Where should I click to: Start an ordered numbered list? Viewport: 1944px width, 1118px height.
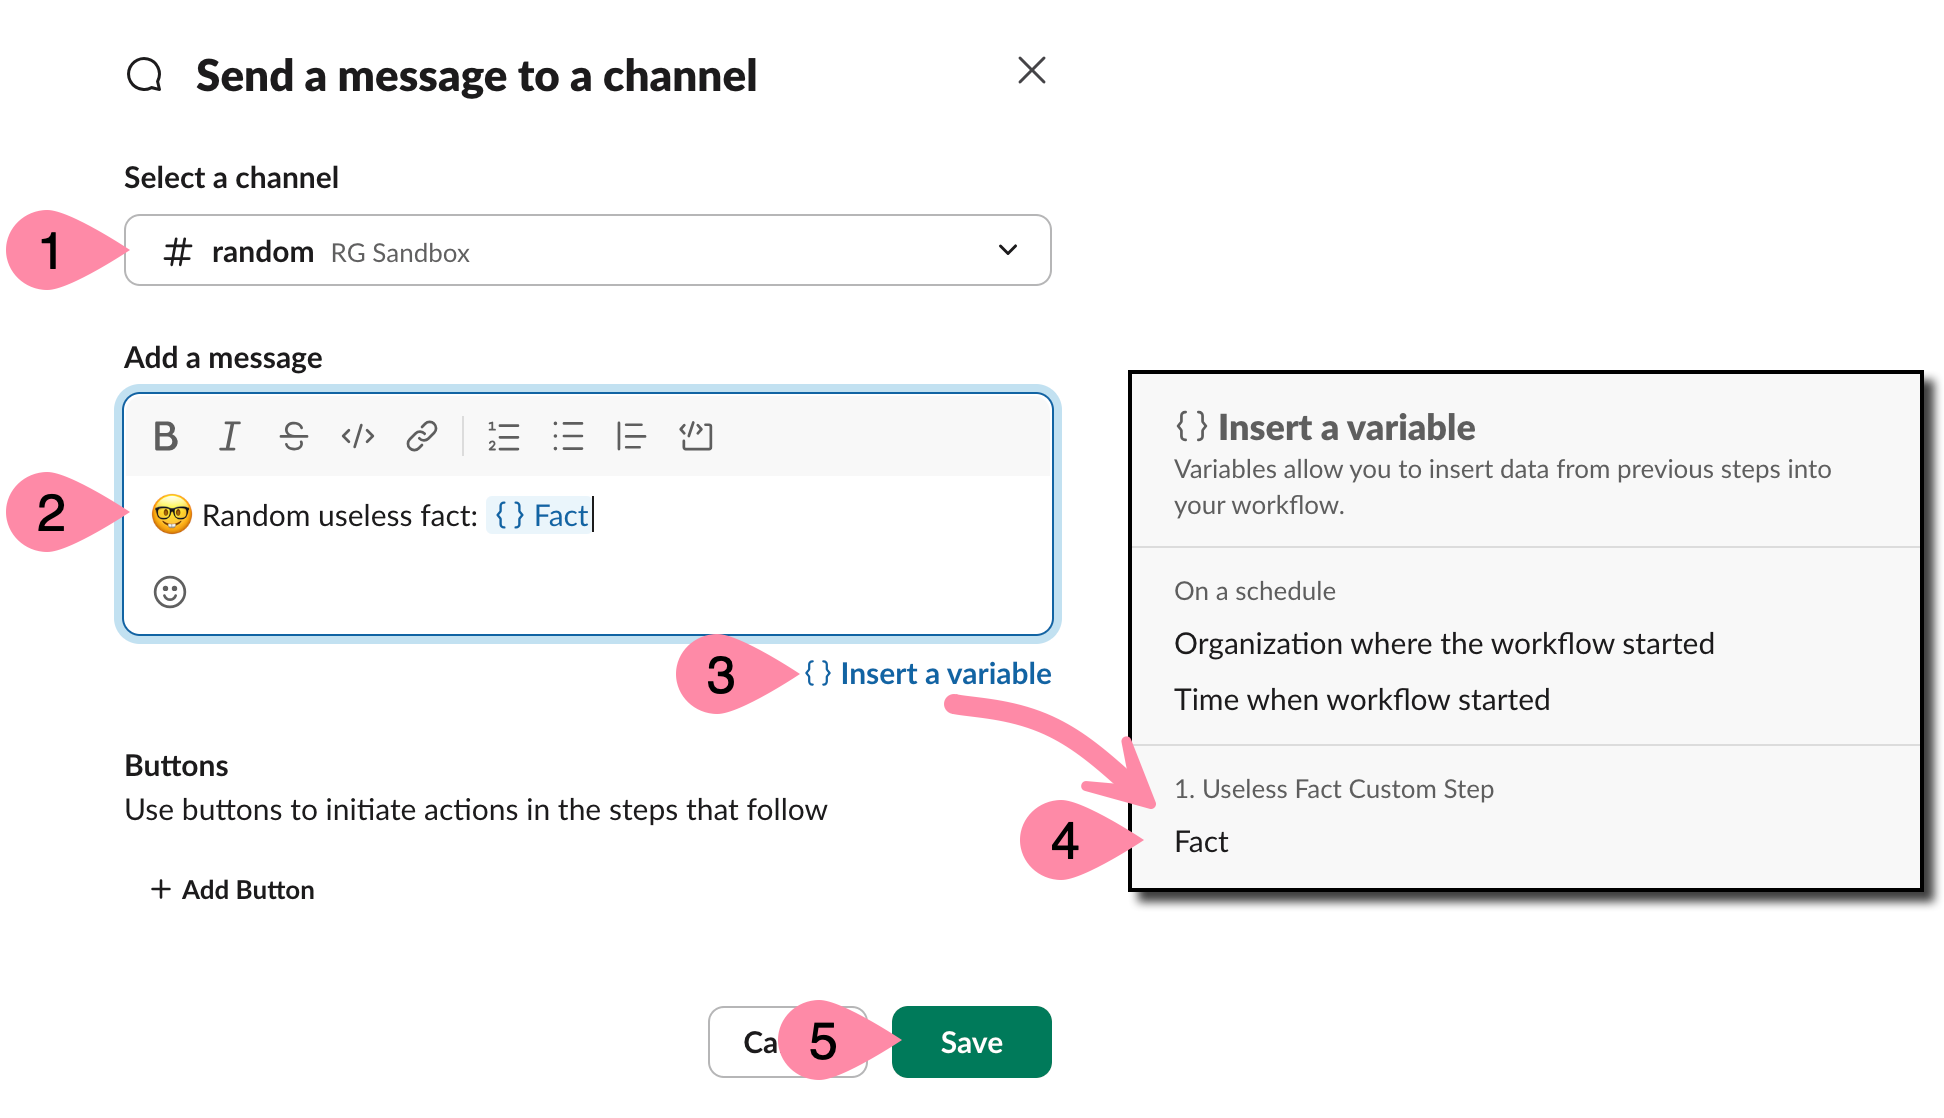click(504, 436)
